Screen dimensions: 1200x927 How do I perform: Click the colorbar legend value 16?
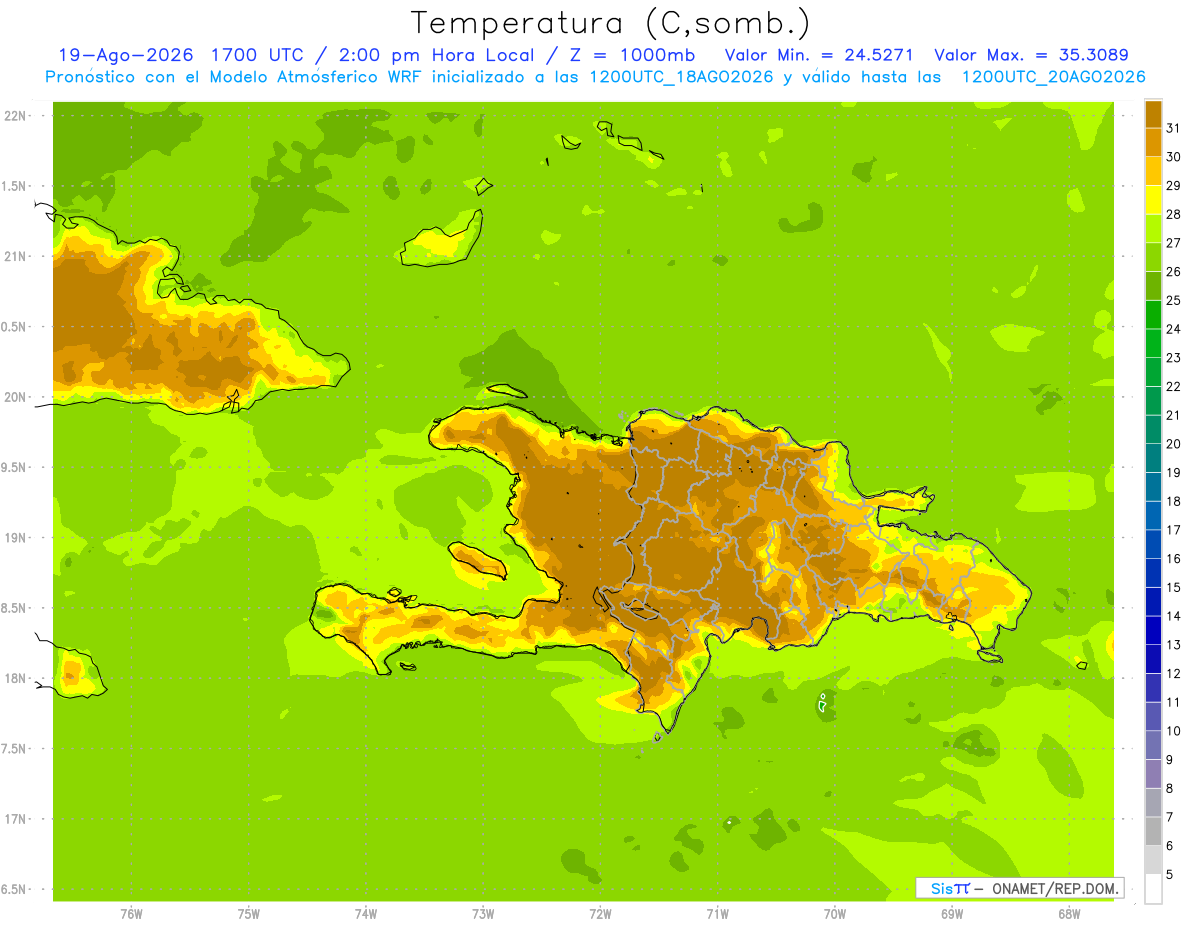coord(1174,559)
